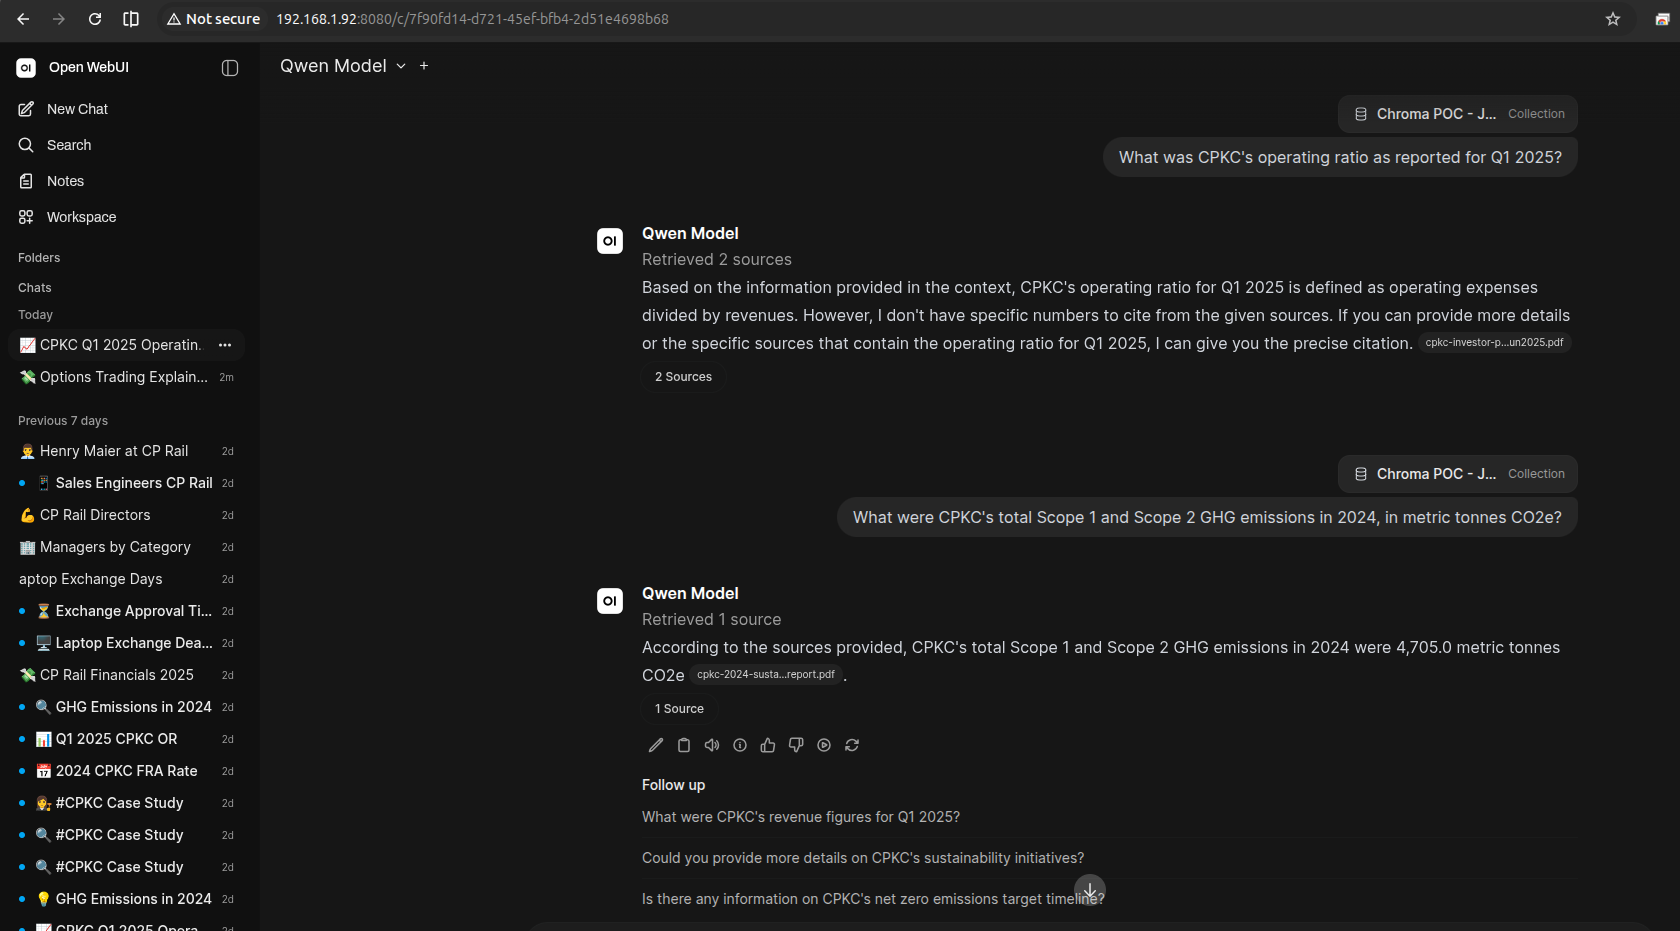1680x931 pixels.
Task: Open the Sales Engineers CP Rail chat
Action: (126, 483)
